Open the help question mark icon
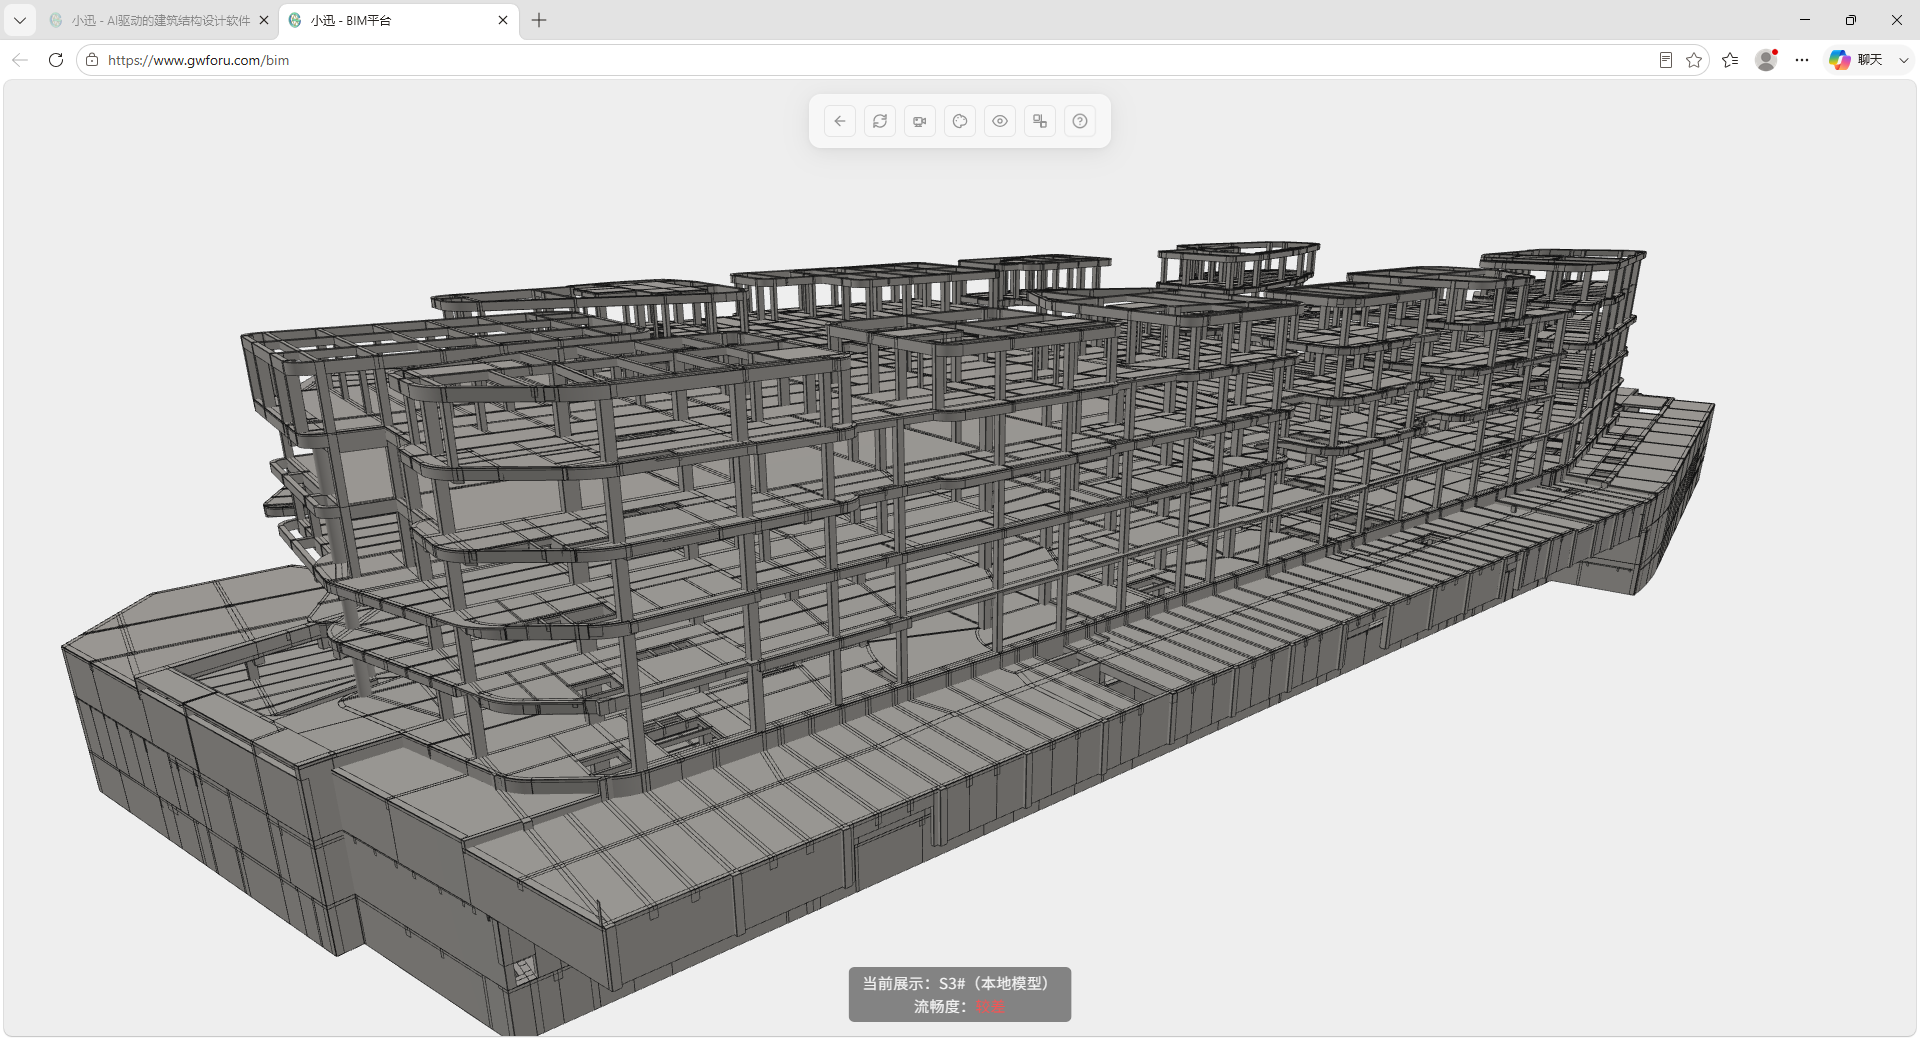 [x=1080, y=121]
